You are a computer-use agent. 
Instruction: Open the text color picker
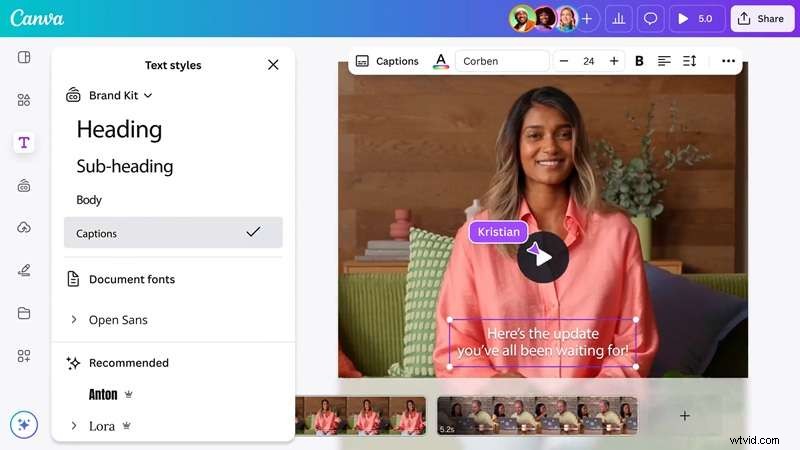[x=441, y=61]
